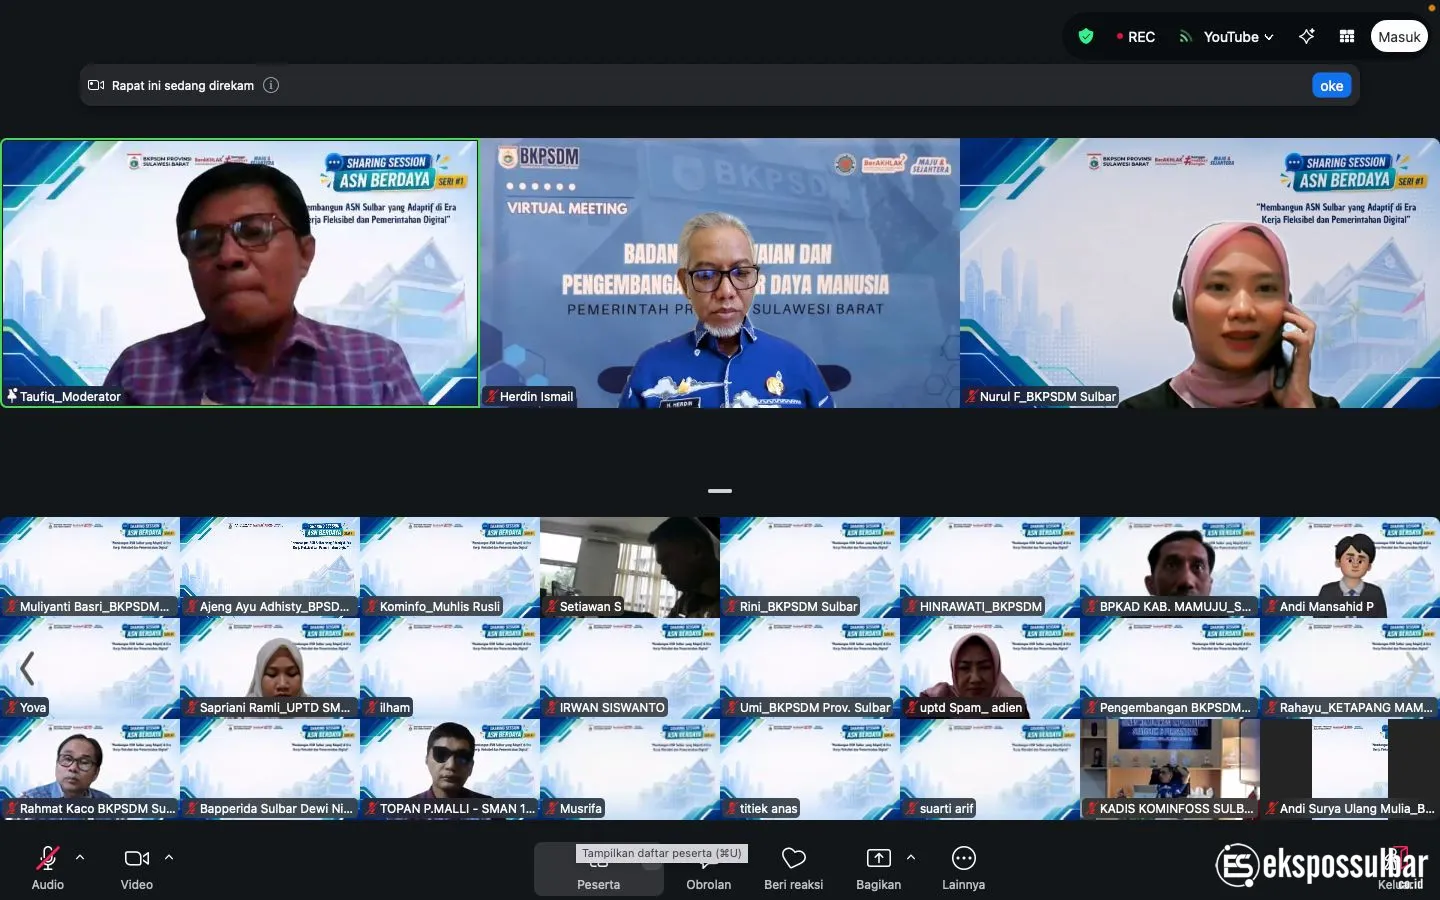
Task: Select Ajeng Ayu Adhisty_BPSD participant tile
Action: click(x=270, y=567)
